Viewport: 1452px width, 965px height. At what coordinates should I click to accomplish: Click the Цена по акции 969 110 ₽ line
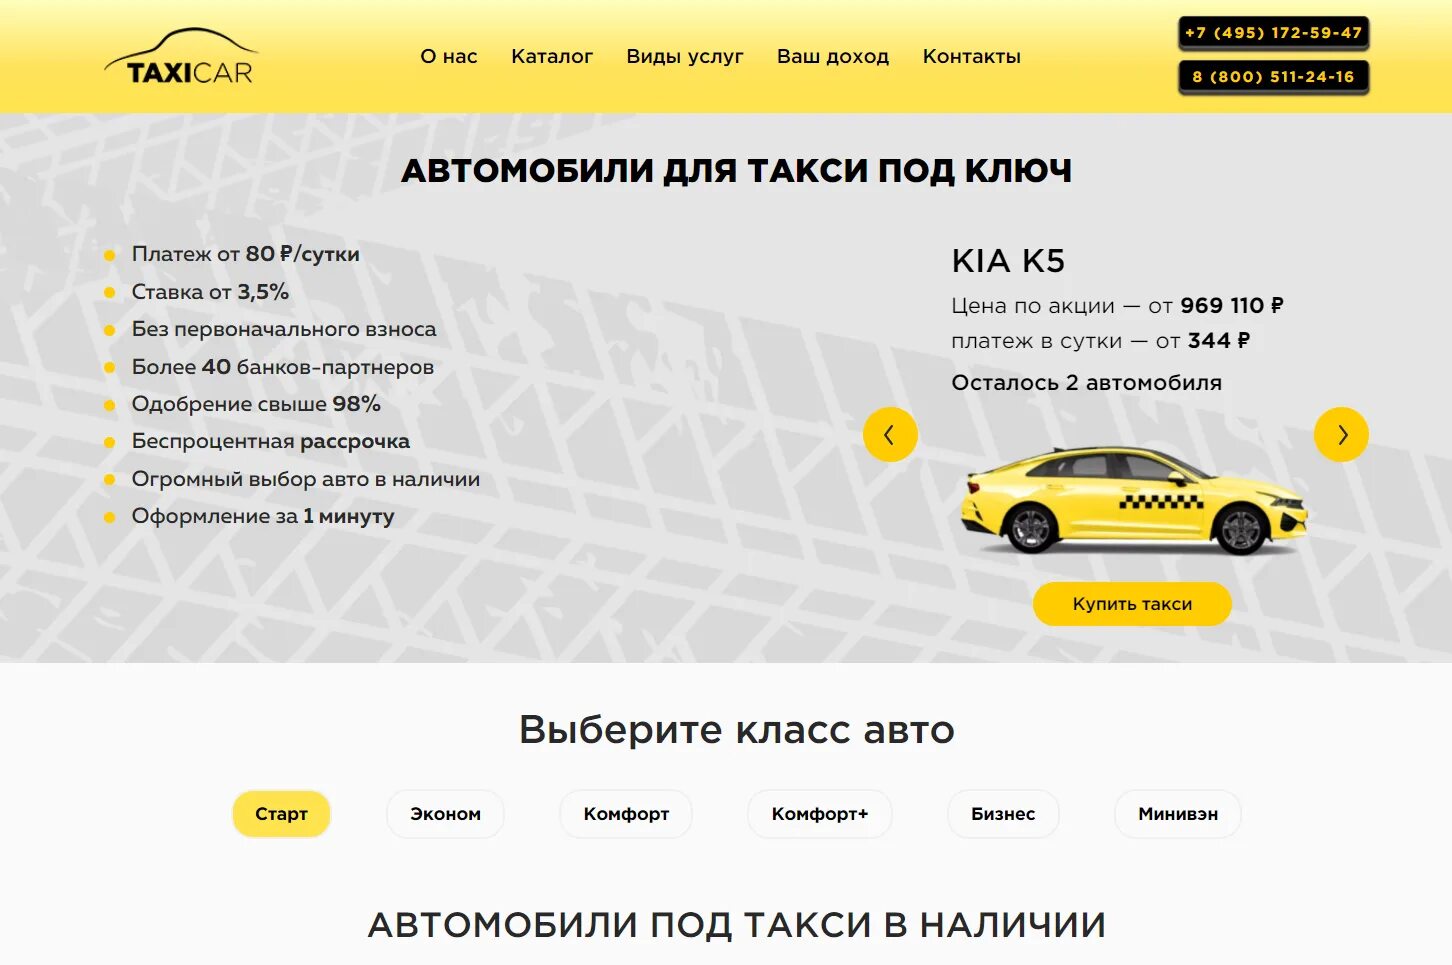pyautogui.click(x=1118, y=306)
